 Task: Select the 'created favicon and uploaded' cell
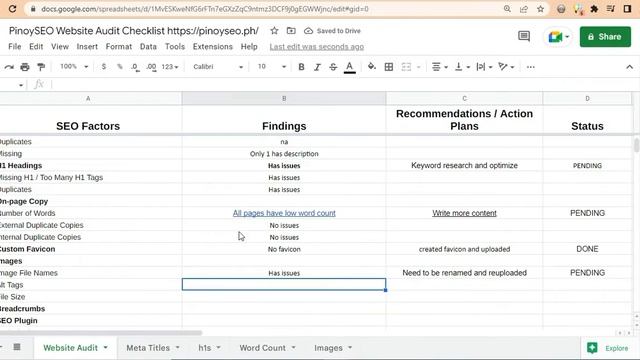point(464,249)
